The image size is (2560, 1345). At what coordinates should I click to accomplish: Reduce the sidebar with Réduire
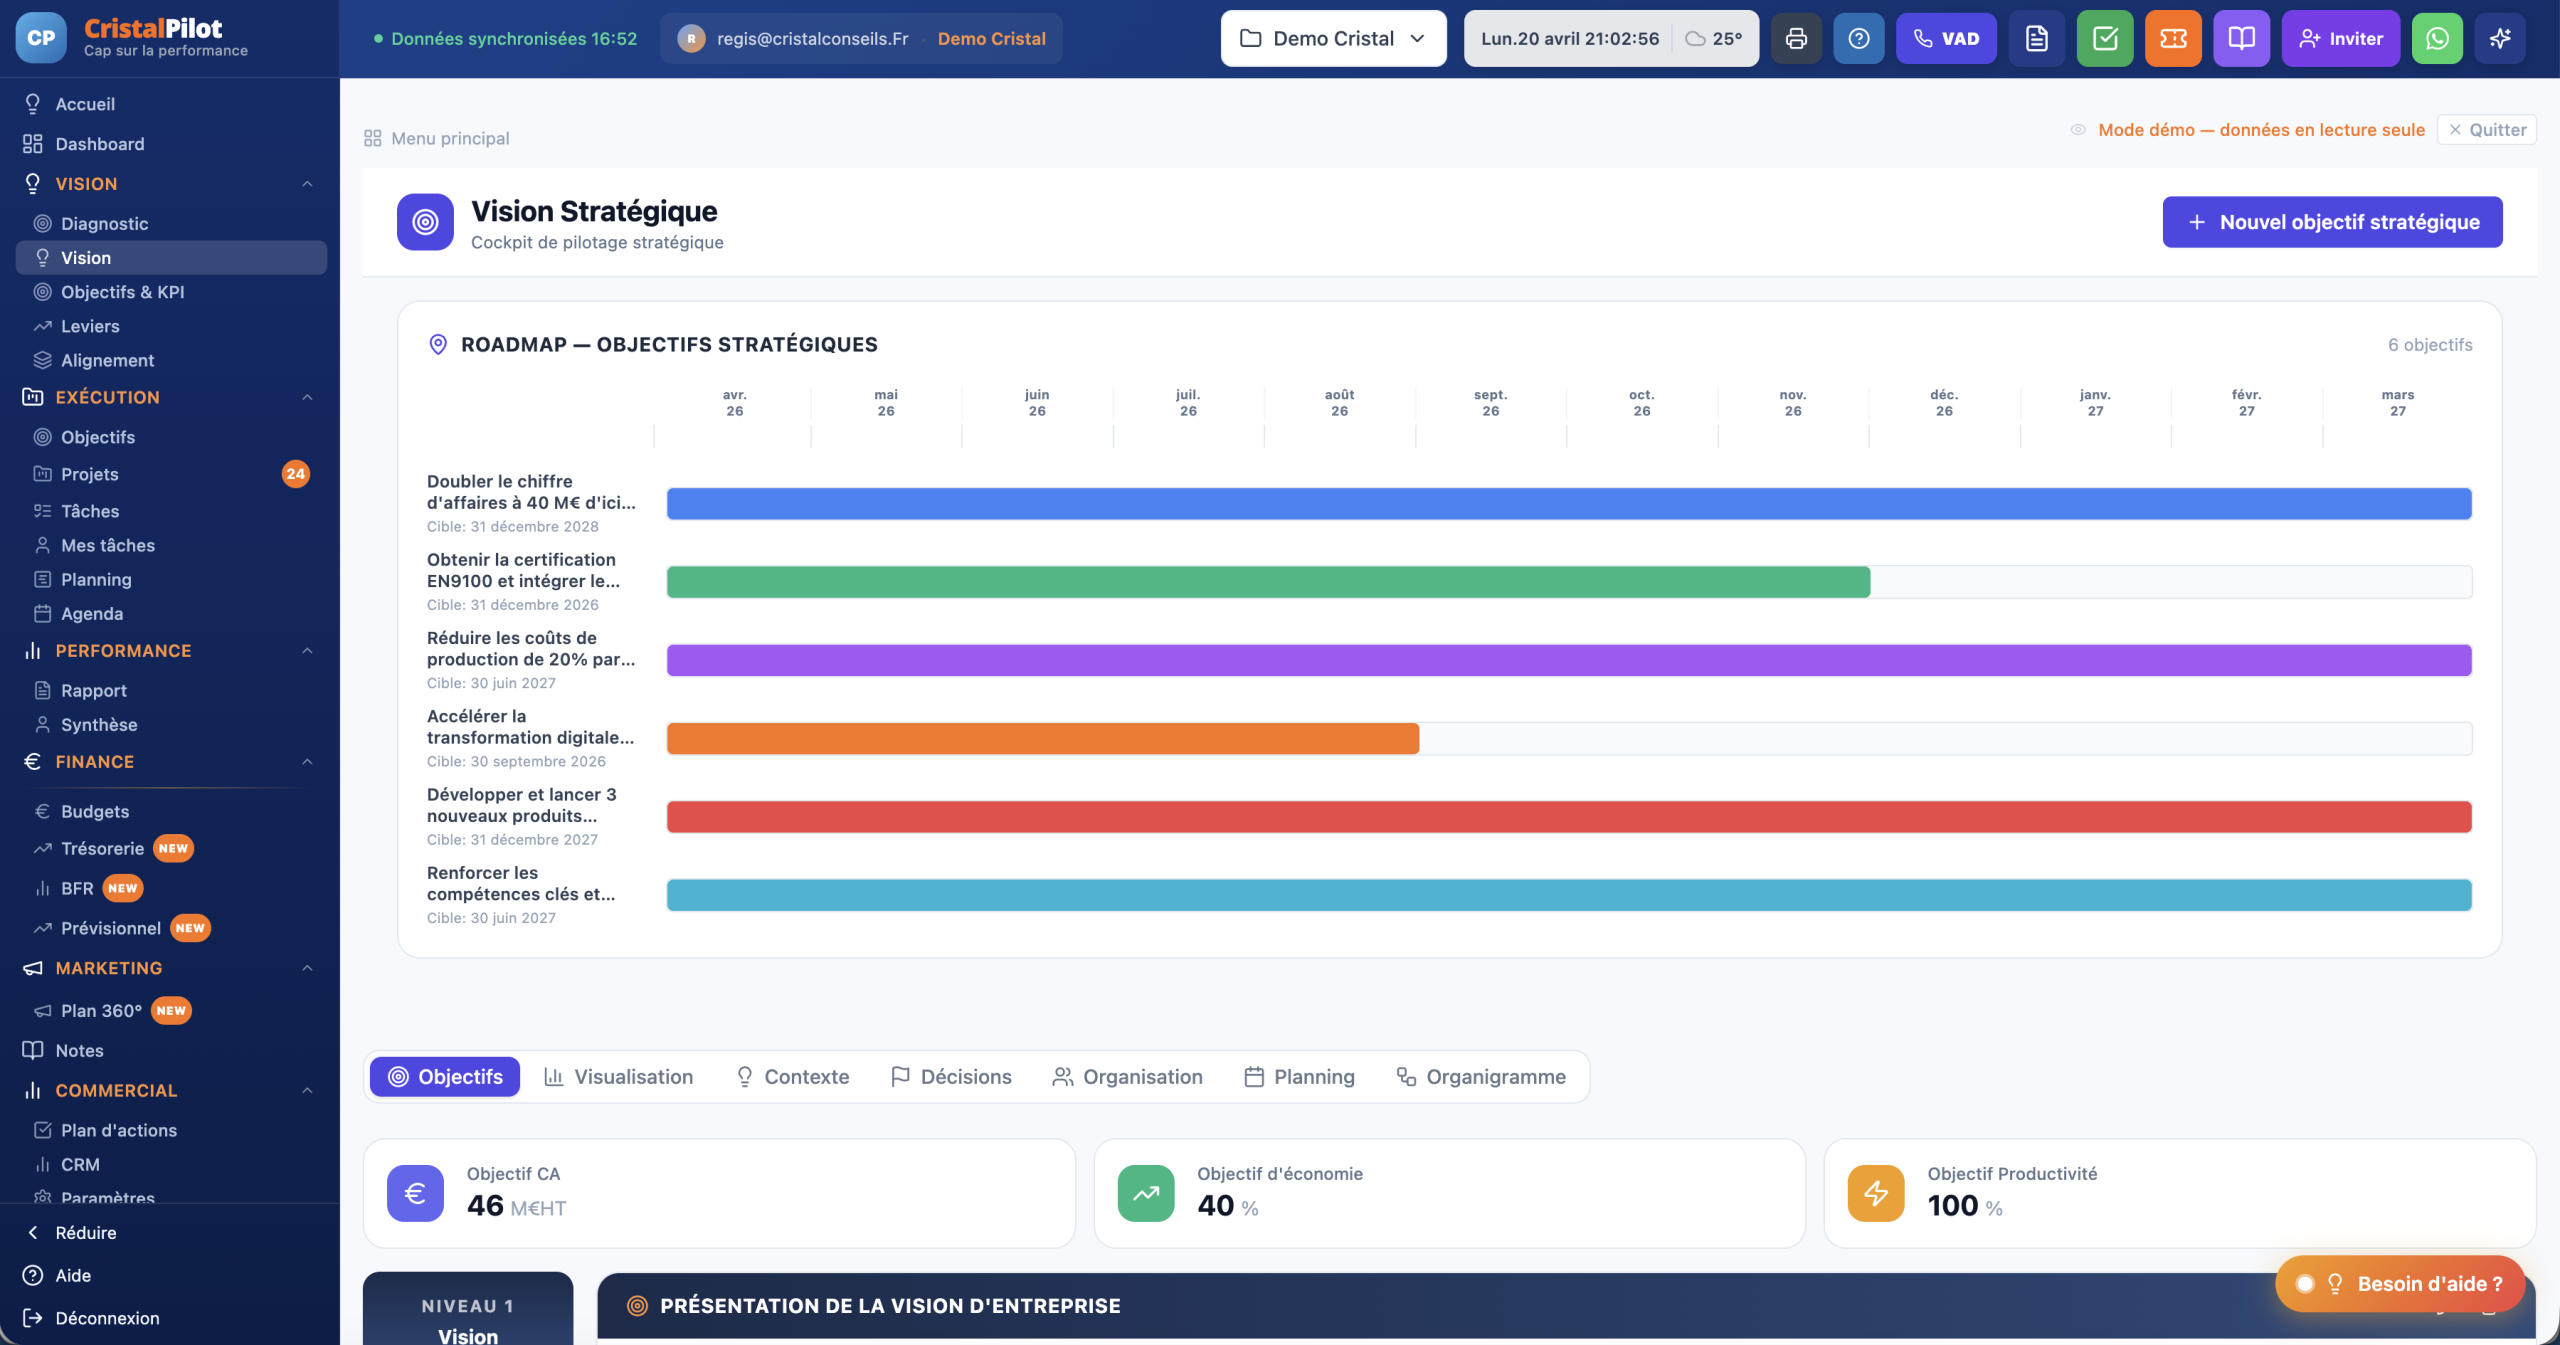coord(85,1233)
